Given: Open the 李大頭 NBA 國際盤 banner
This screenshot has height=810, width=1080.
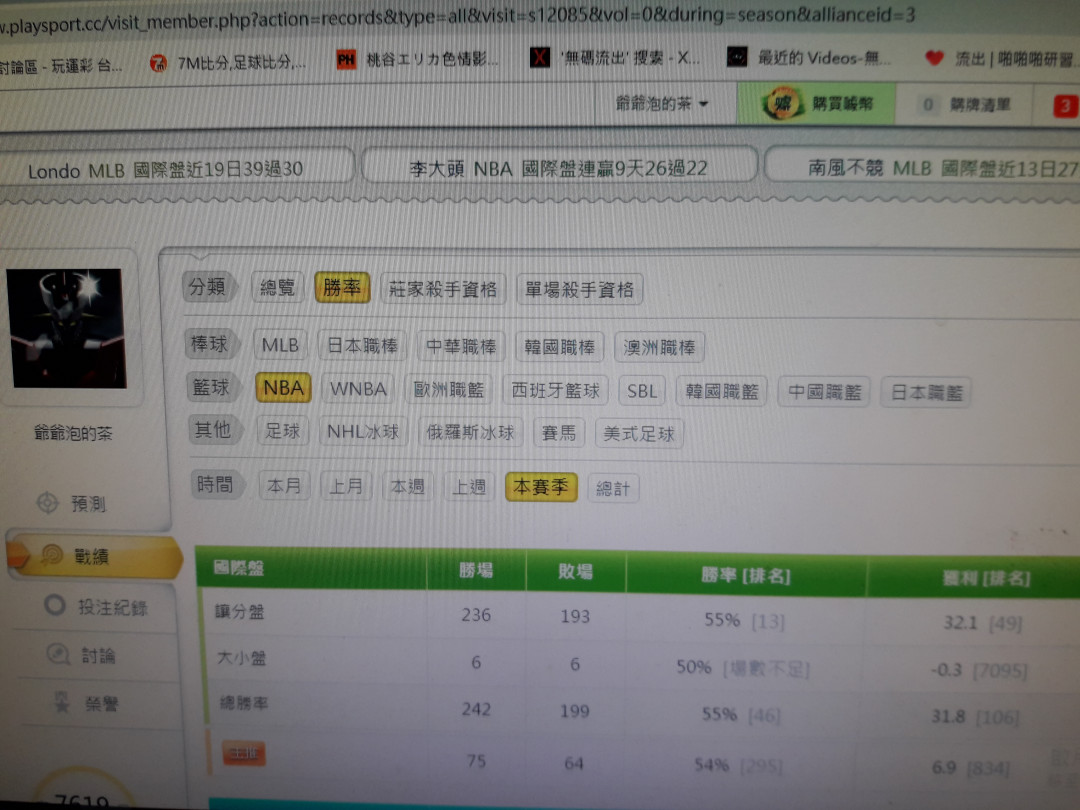Looking at the screenshot, I should coord(559,168).
